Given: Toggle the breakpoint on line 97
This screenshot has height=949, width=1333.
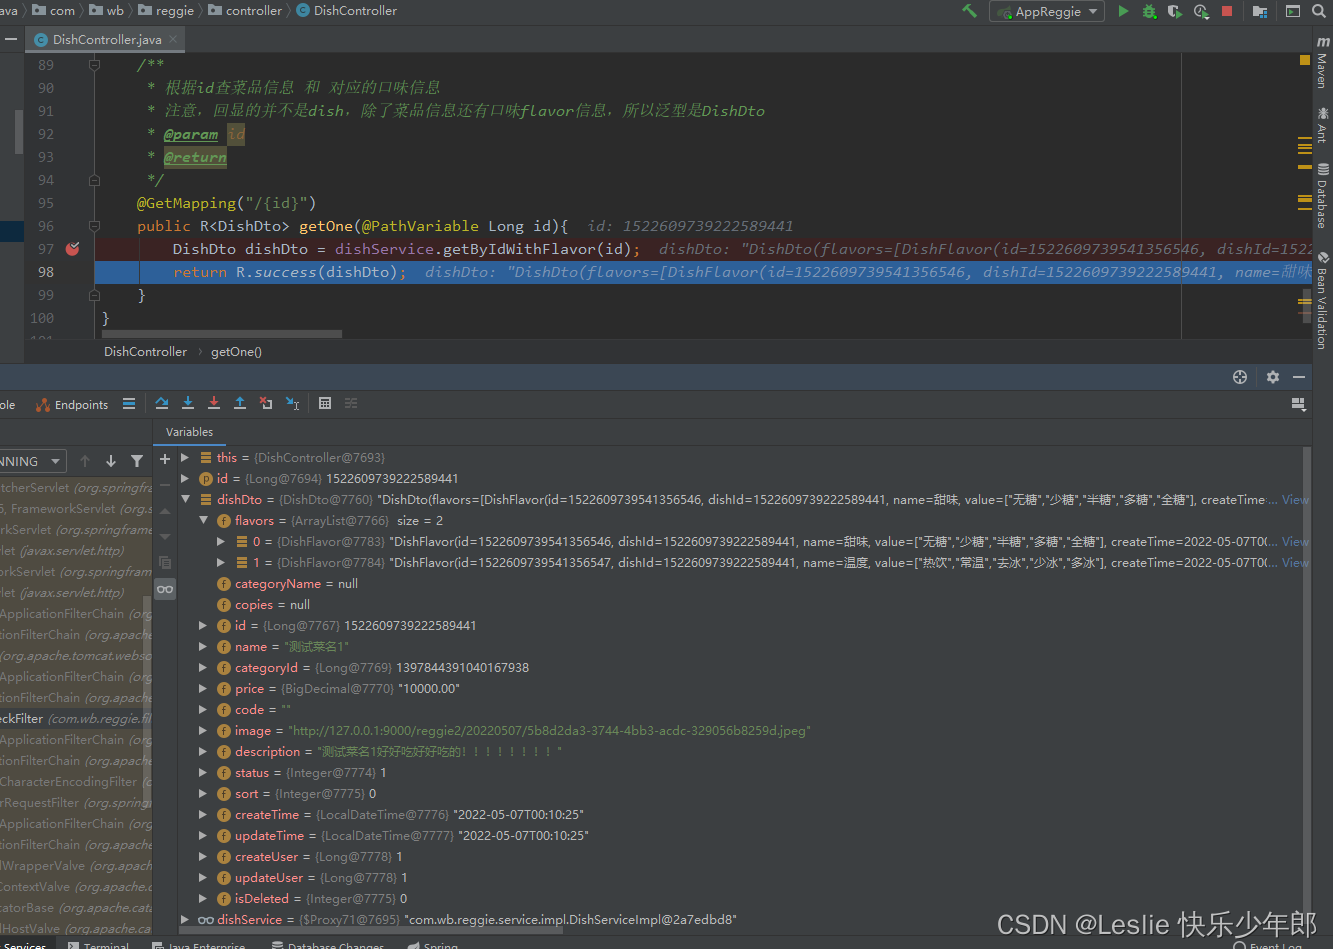Looking at the screenshot, I should click(x=73, y=249).
